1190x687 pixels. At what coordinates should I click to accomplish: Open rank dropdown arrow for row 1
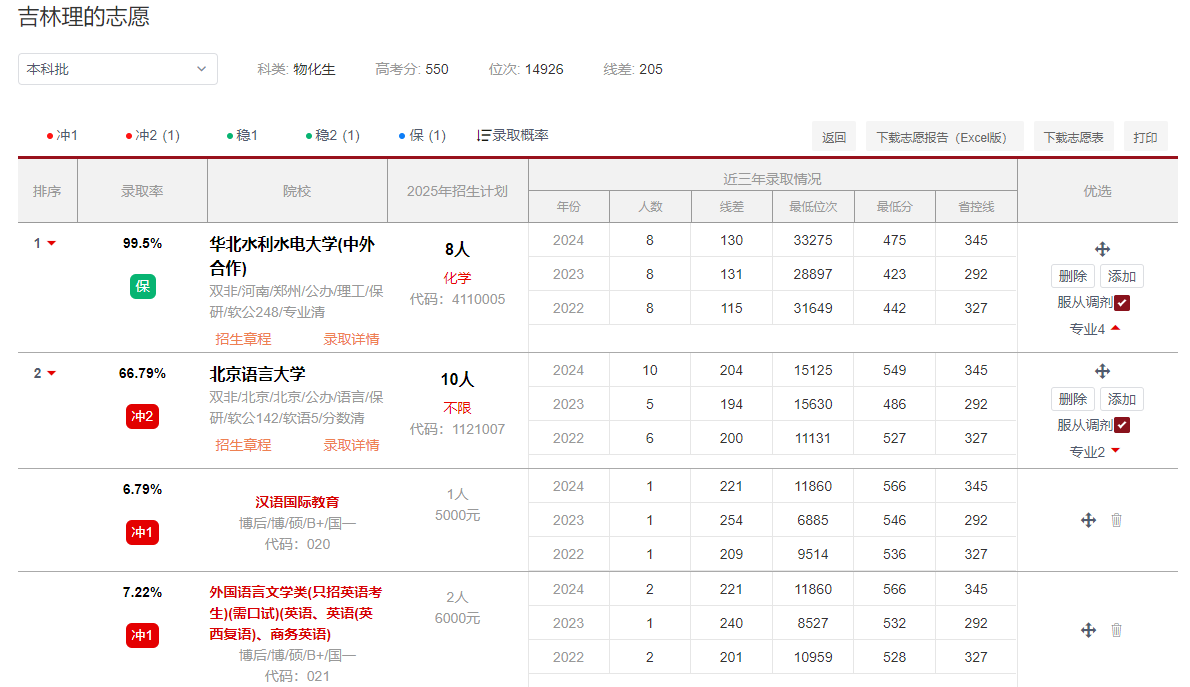tap(52, 243)
